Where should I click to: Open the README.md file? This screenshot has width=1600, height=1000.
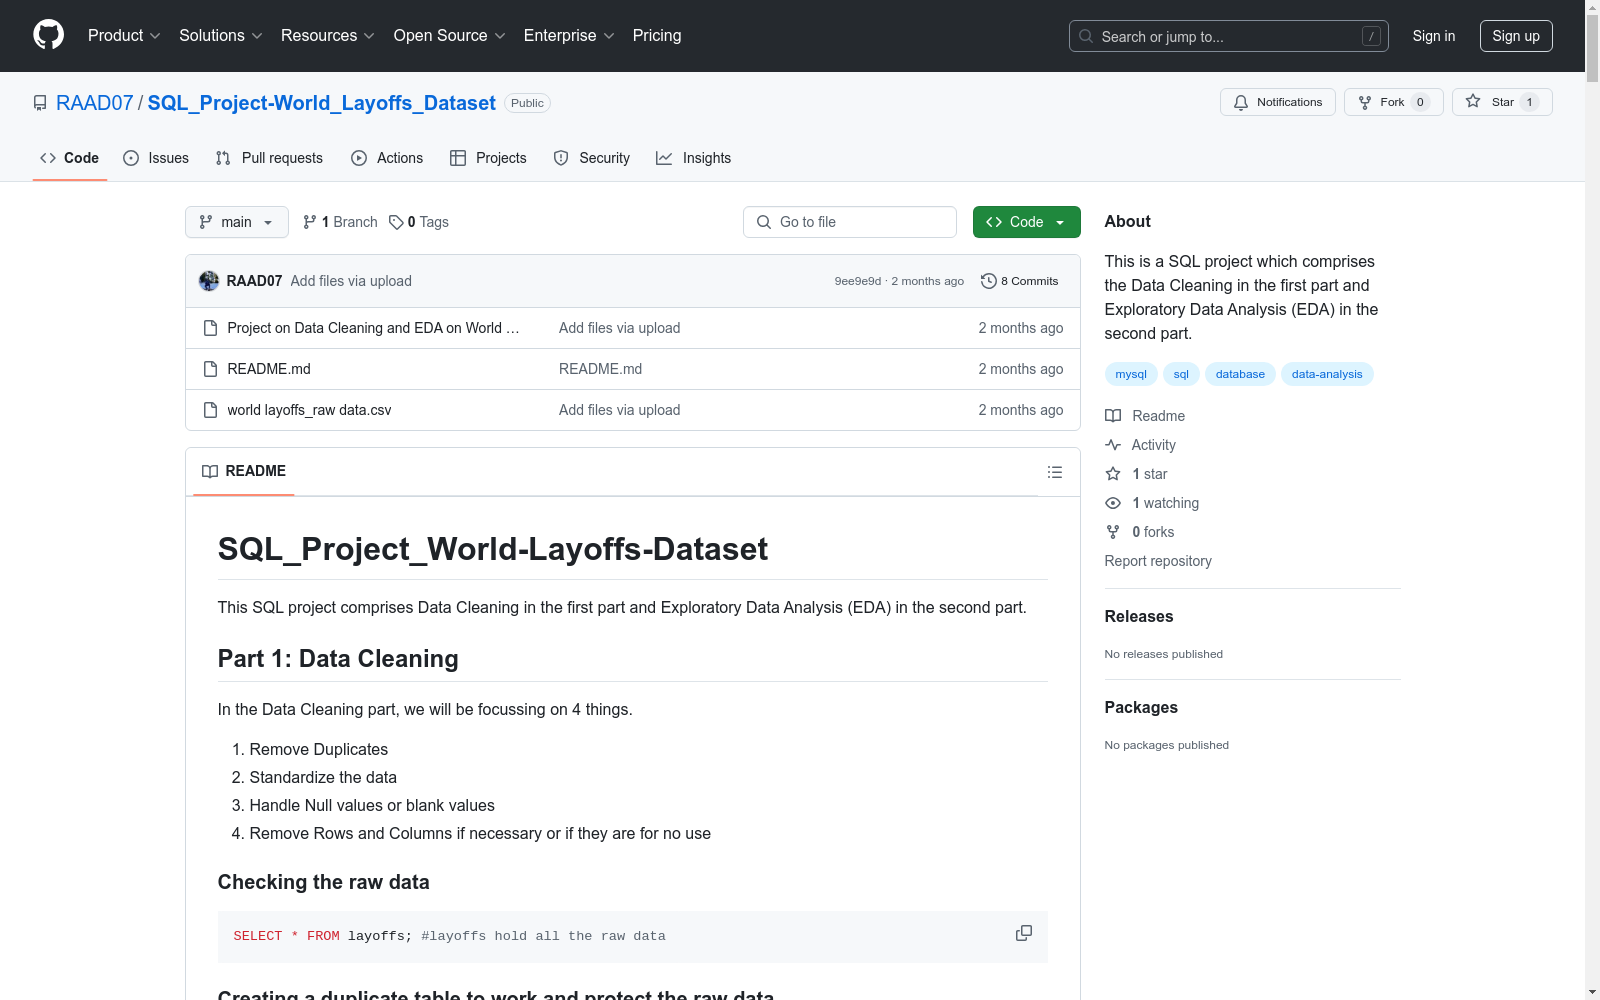tap(269, 369)
